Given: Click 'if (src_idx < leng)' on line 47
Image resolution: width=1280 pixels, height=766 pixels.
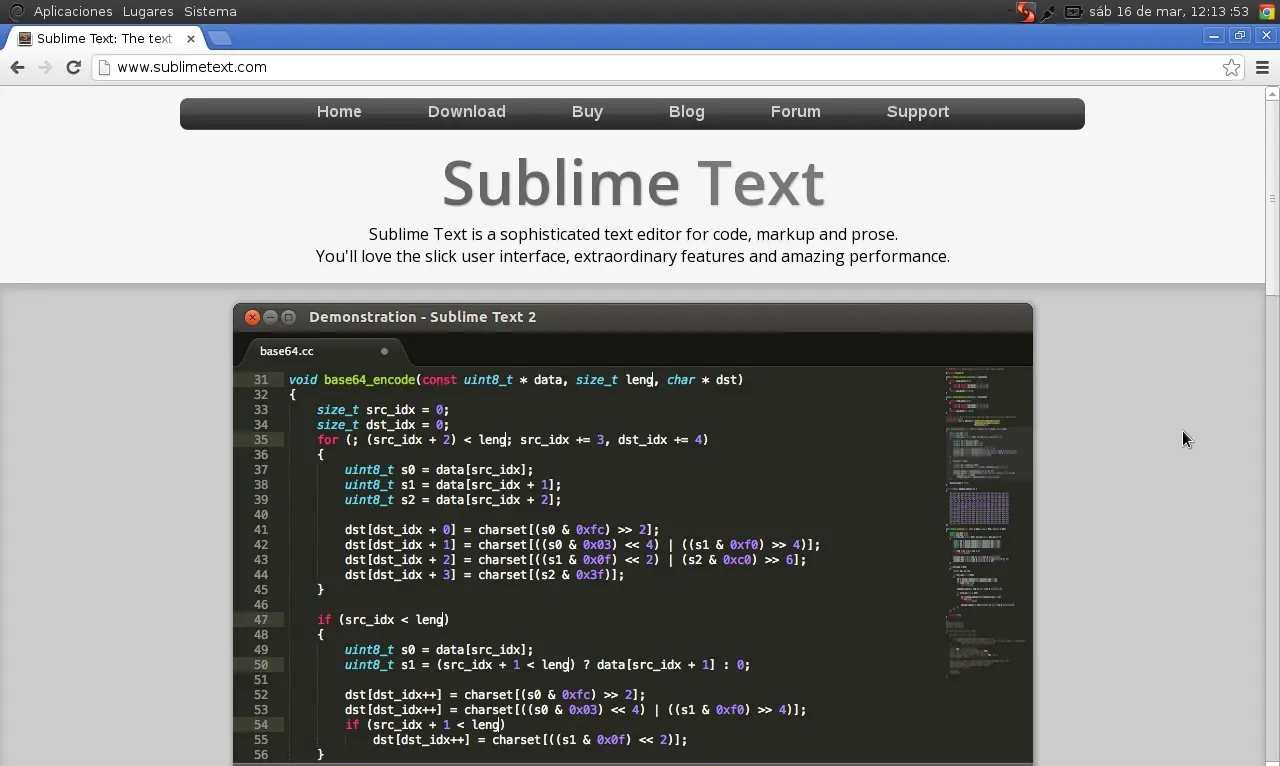Looking at the screenshot, I should point(383,620).
